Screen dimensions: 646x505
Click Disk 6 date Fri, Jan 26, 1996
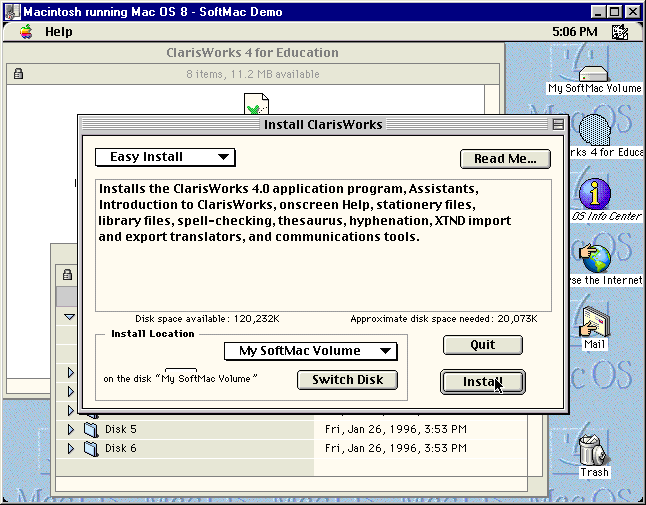click(396, 448)
